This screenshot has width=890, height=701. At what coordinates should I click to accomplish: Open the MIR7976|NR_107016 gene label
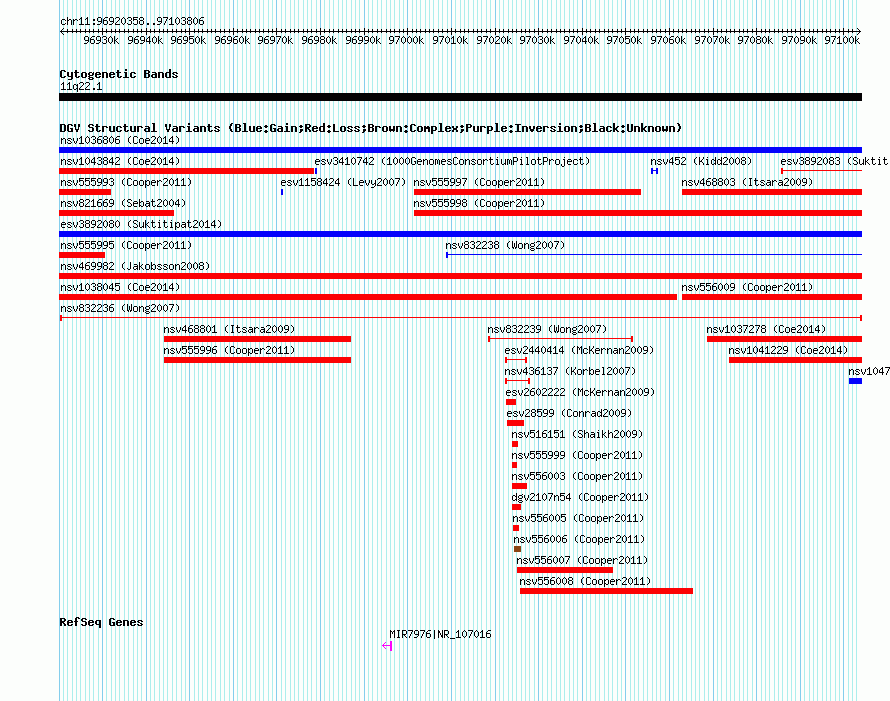(x=440, y=634)
